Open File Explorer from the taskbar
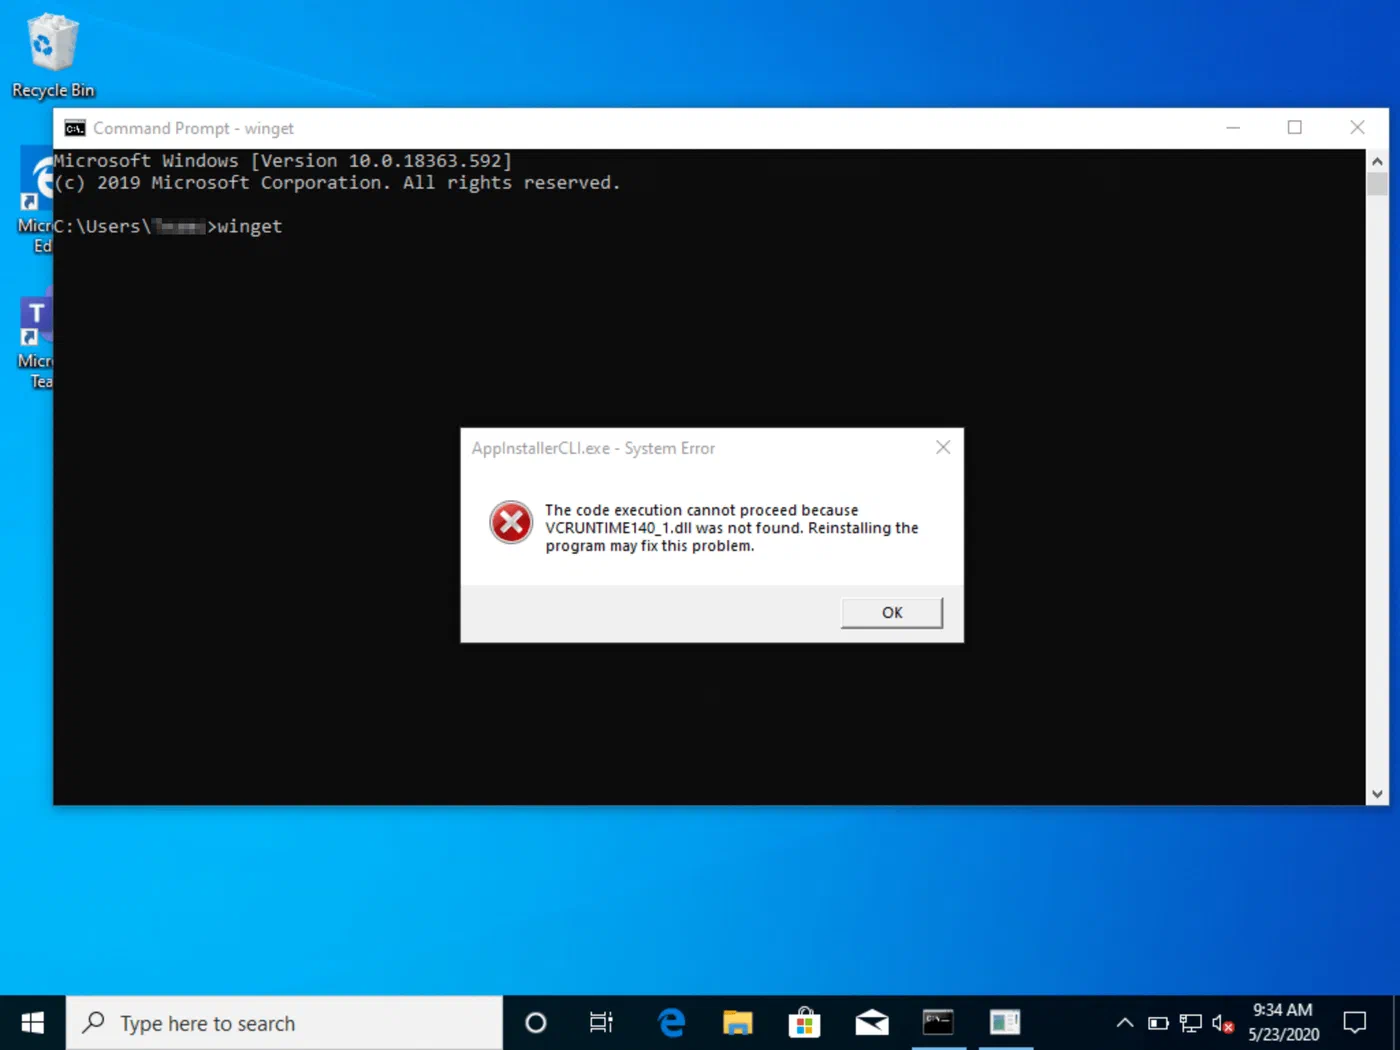1400x1050 pixels. (738, 1023)
